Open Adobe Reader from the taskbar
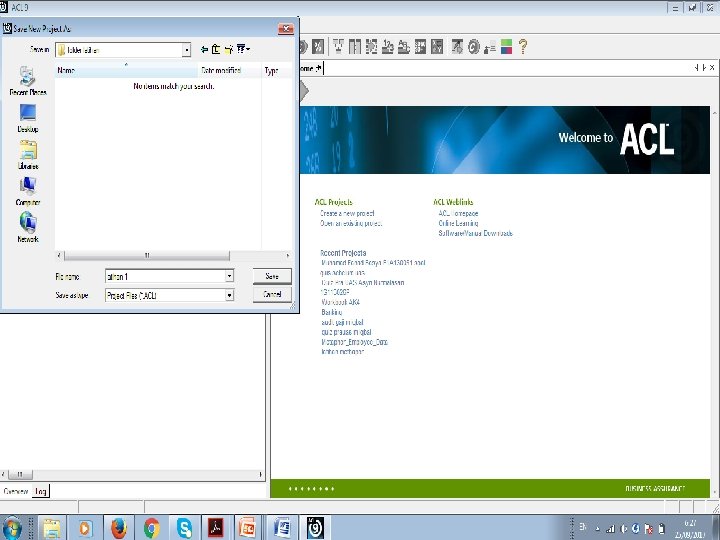The width and height of the screenshot is (720, 540). click(x=216, y=528)
